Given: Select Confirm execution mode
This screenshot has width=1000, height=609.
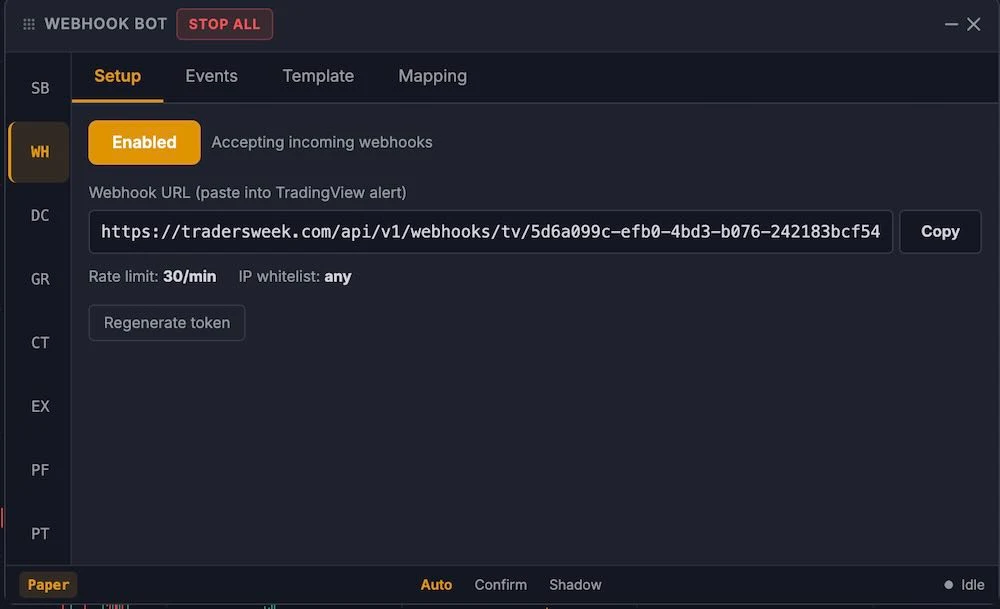Looking at the screenshot, I should coord(501,585).
